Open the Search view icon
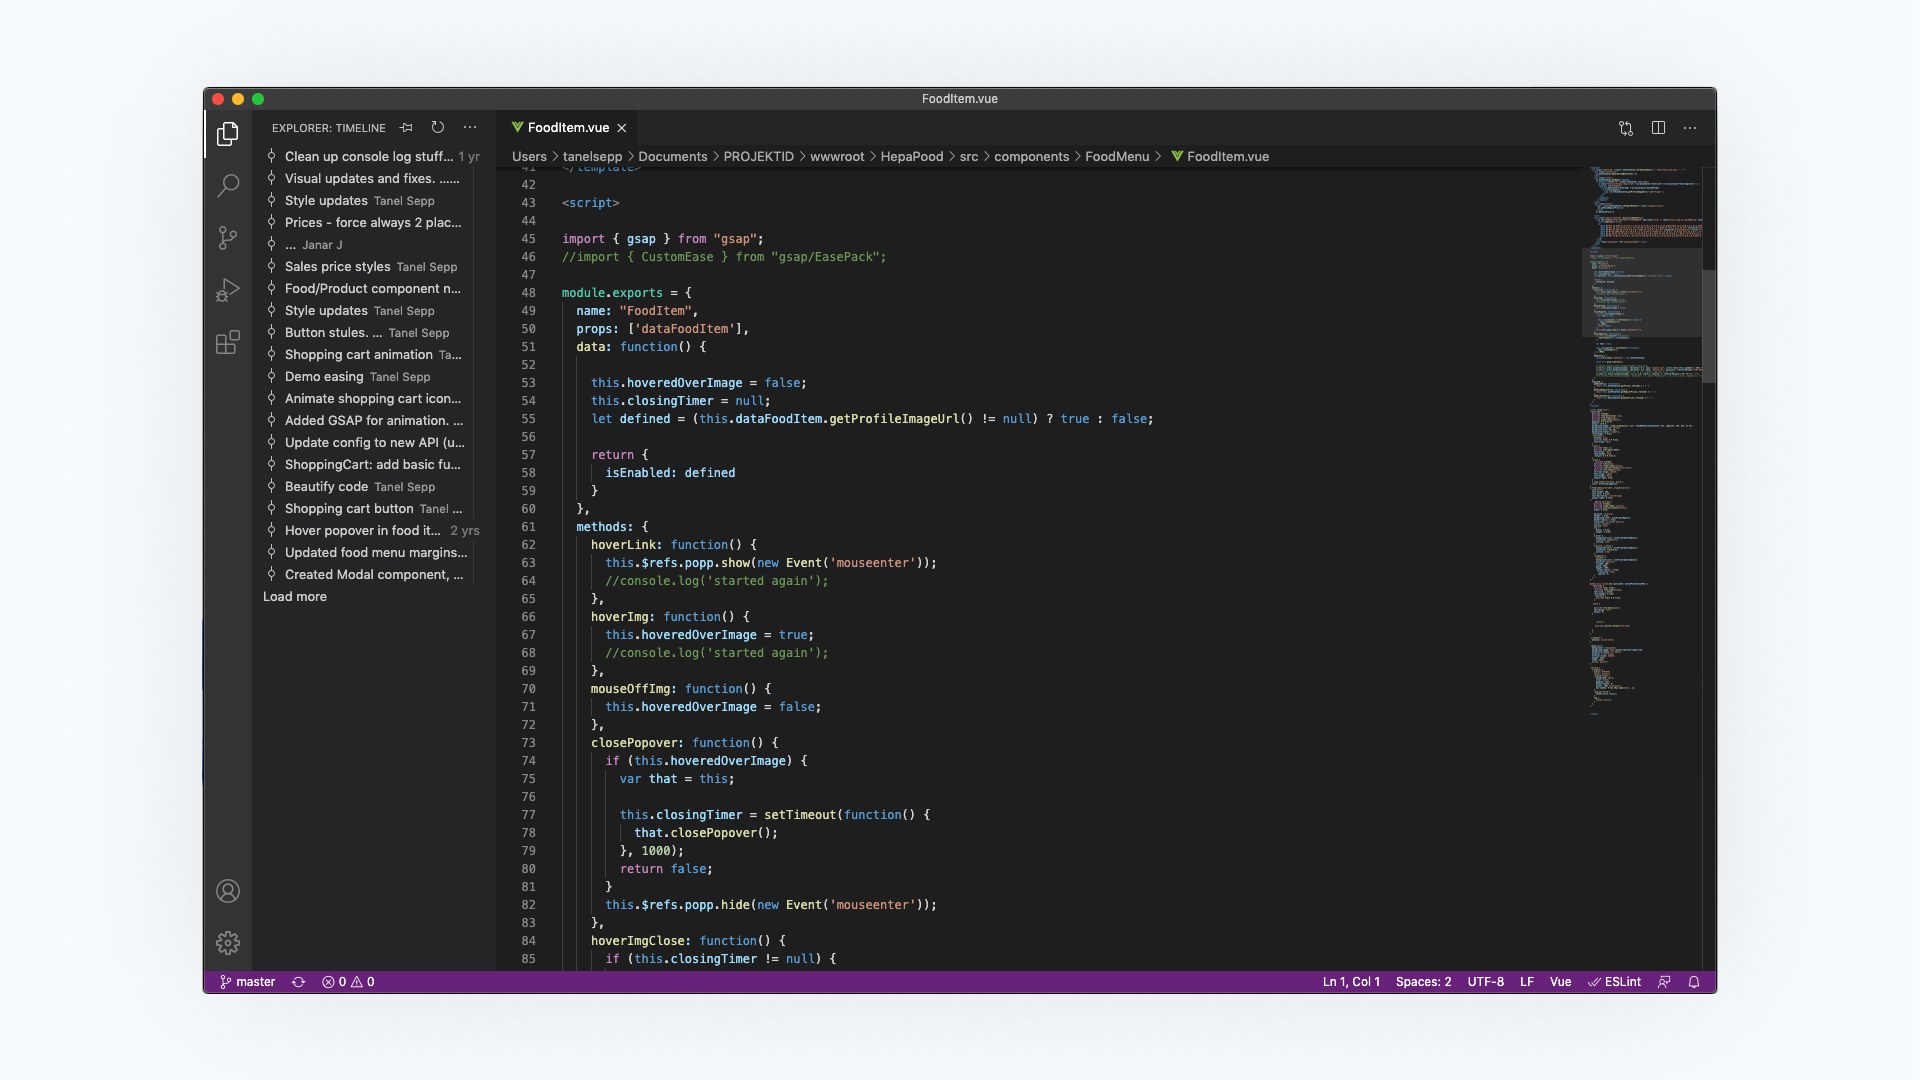This screenshot has height=1080, width=1920. point(228,185)
